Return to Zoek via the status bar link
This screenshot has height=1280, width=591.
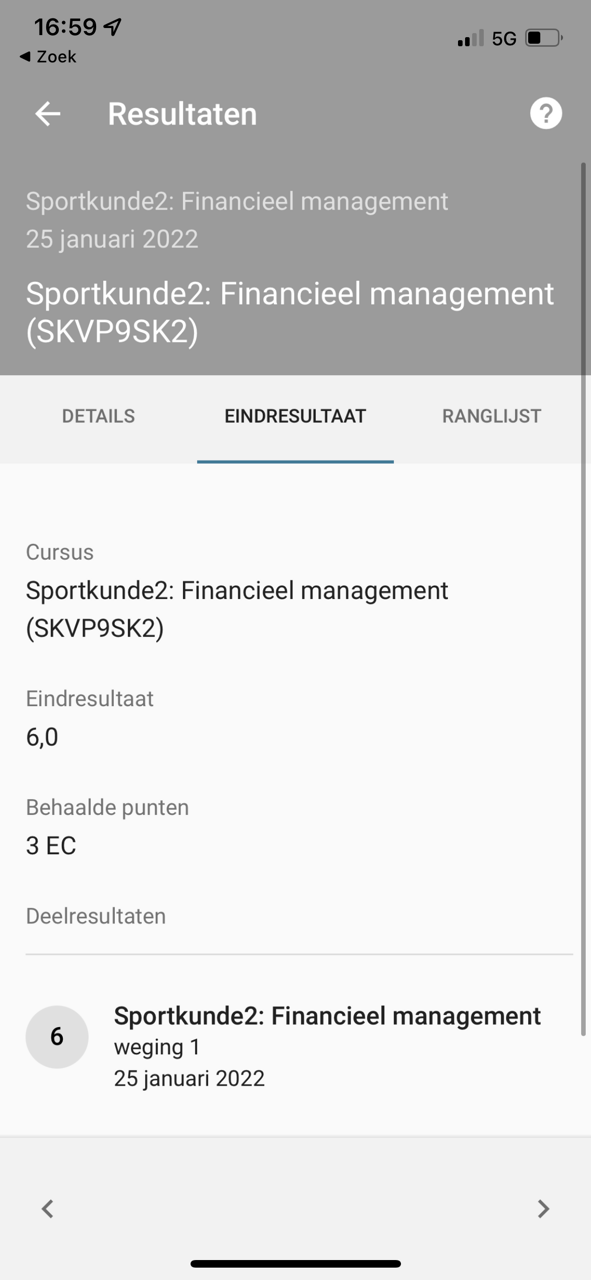pyautogui.click(x=48, y=57)
